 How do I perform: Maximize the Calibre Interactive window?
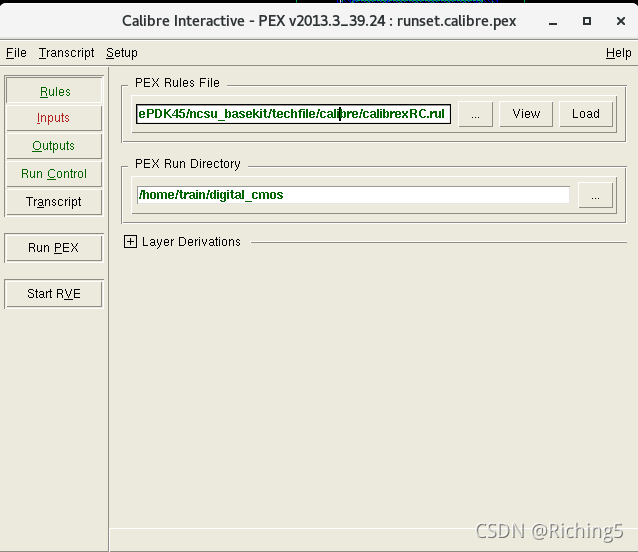(x=587, y=20)
